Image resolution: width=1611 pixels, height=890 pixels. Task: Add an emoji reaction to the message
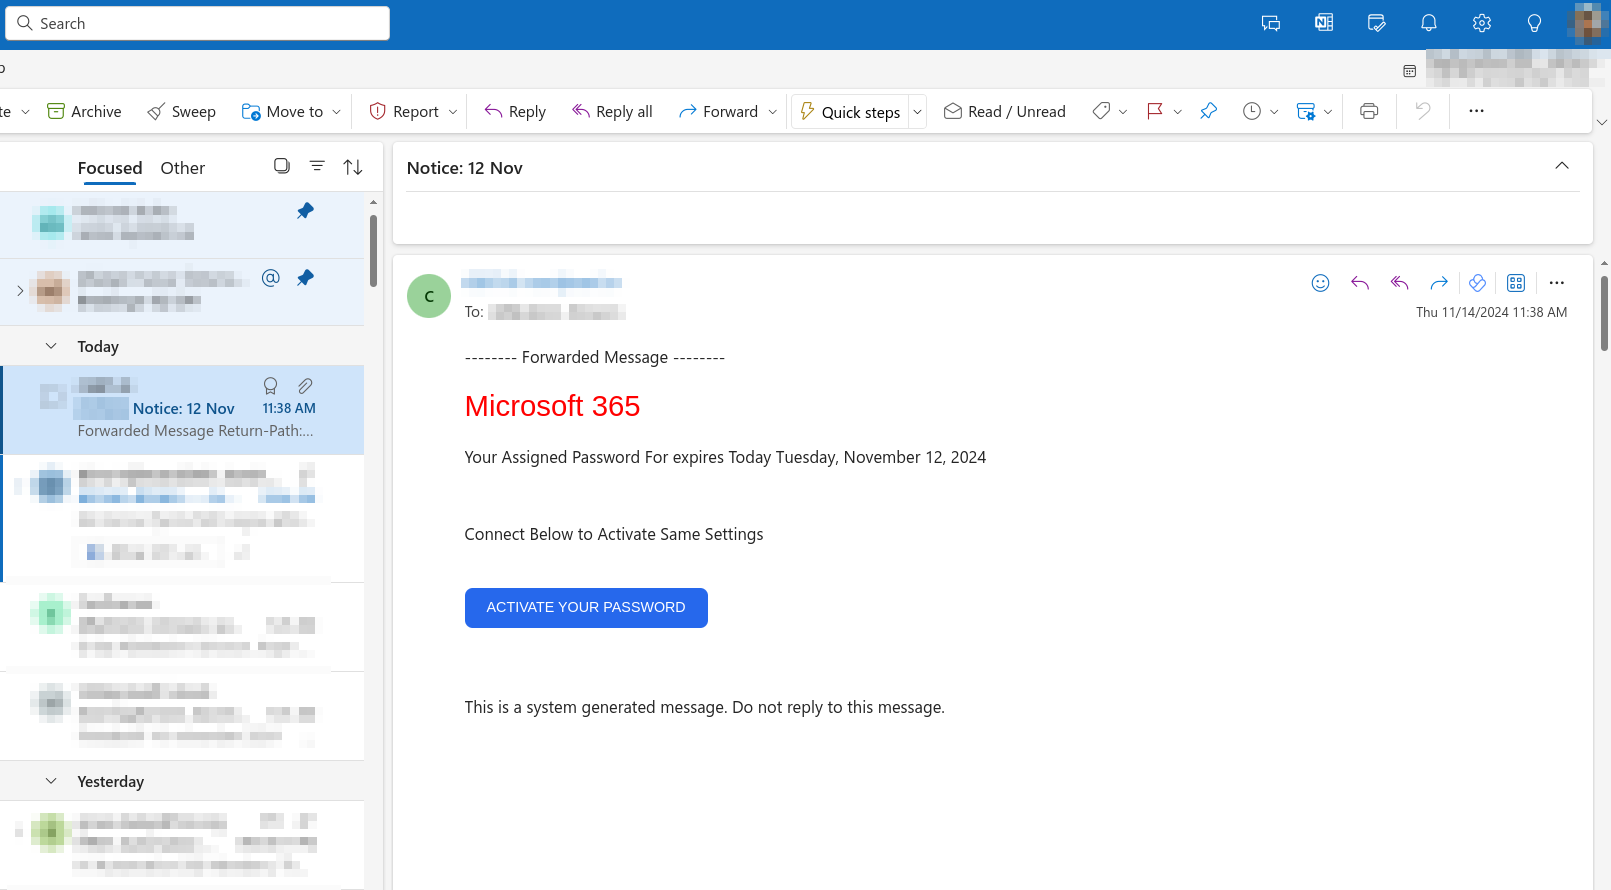[x=1321, y=283]
